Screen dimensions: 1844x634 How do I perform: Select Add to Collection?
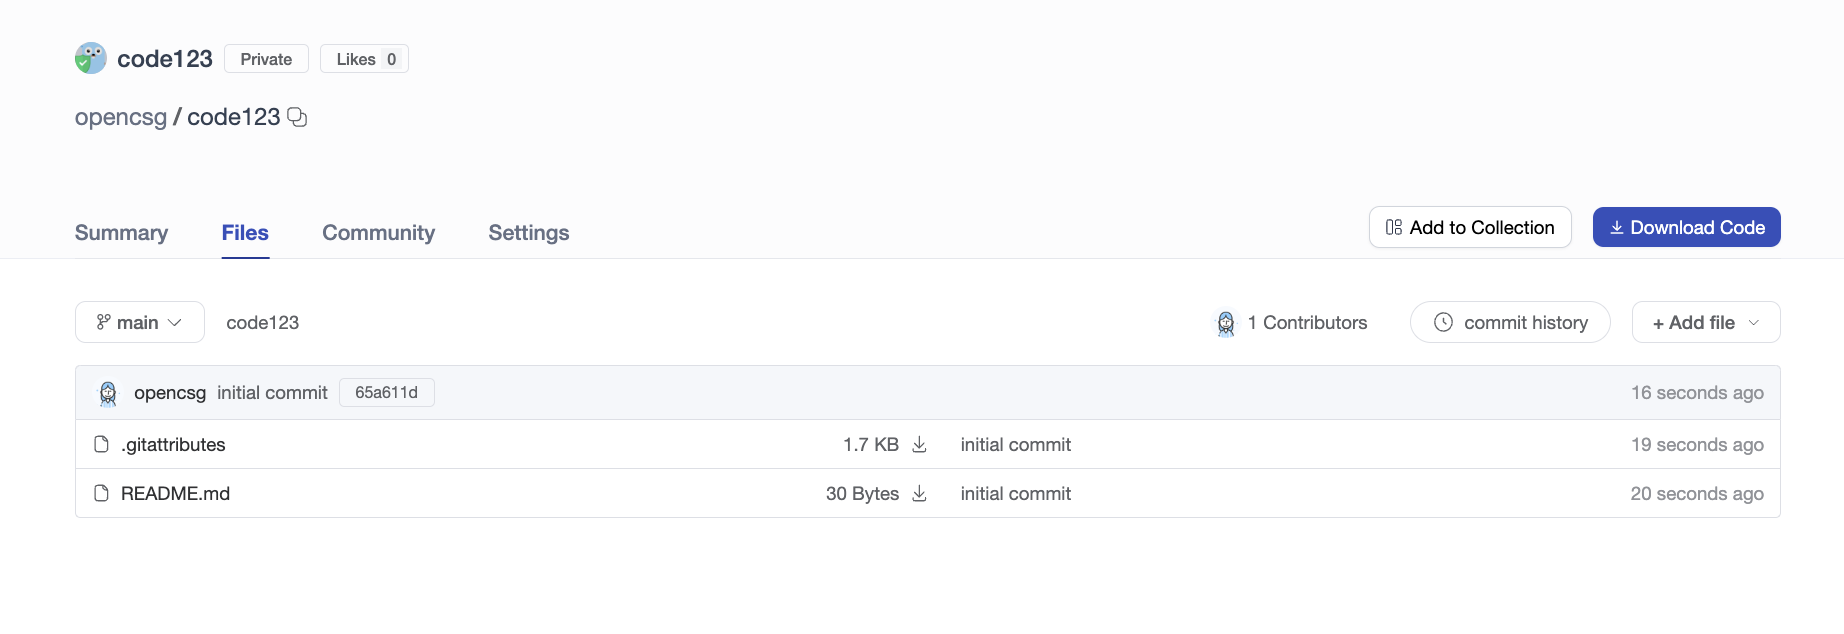pos(1469,227)
